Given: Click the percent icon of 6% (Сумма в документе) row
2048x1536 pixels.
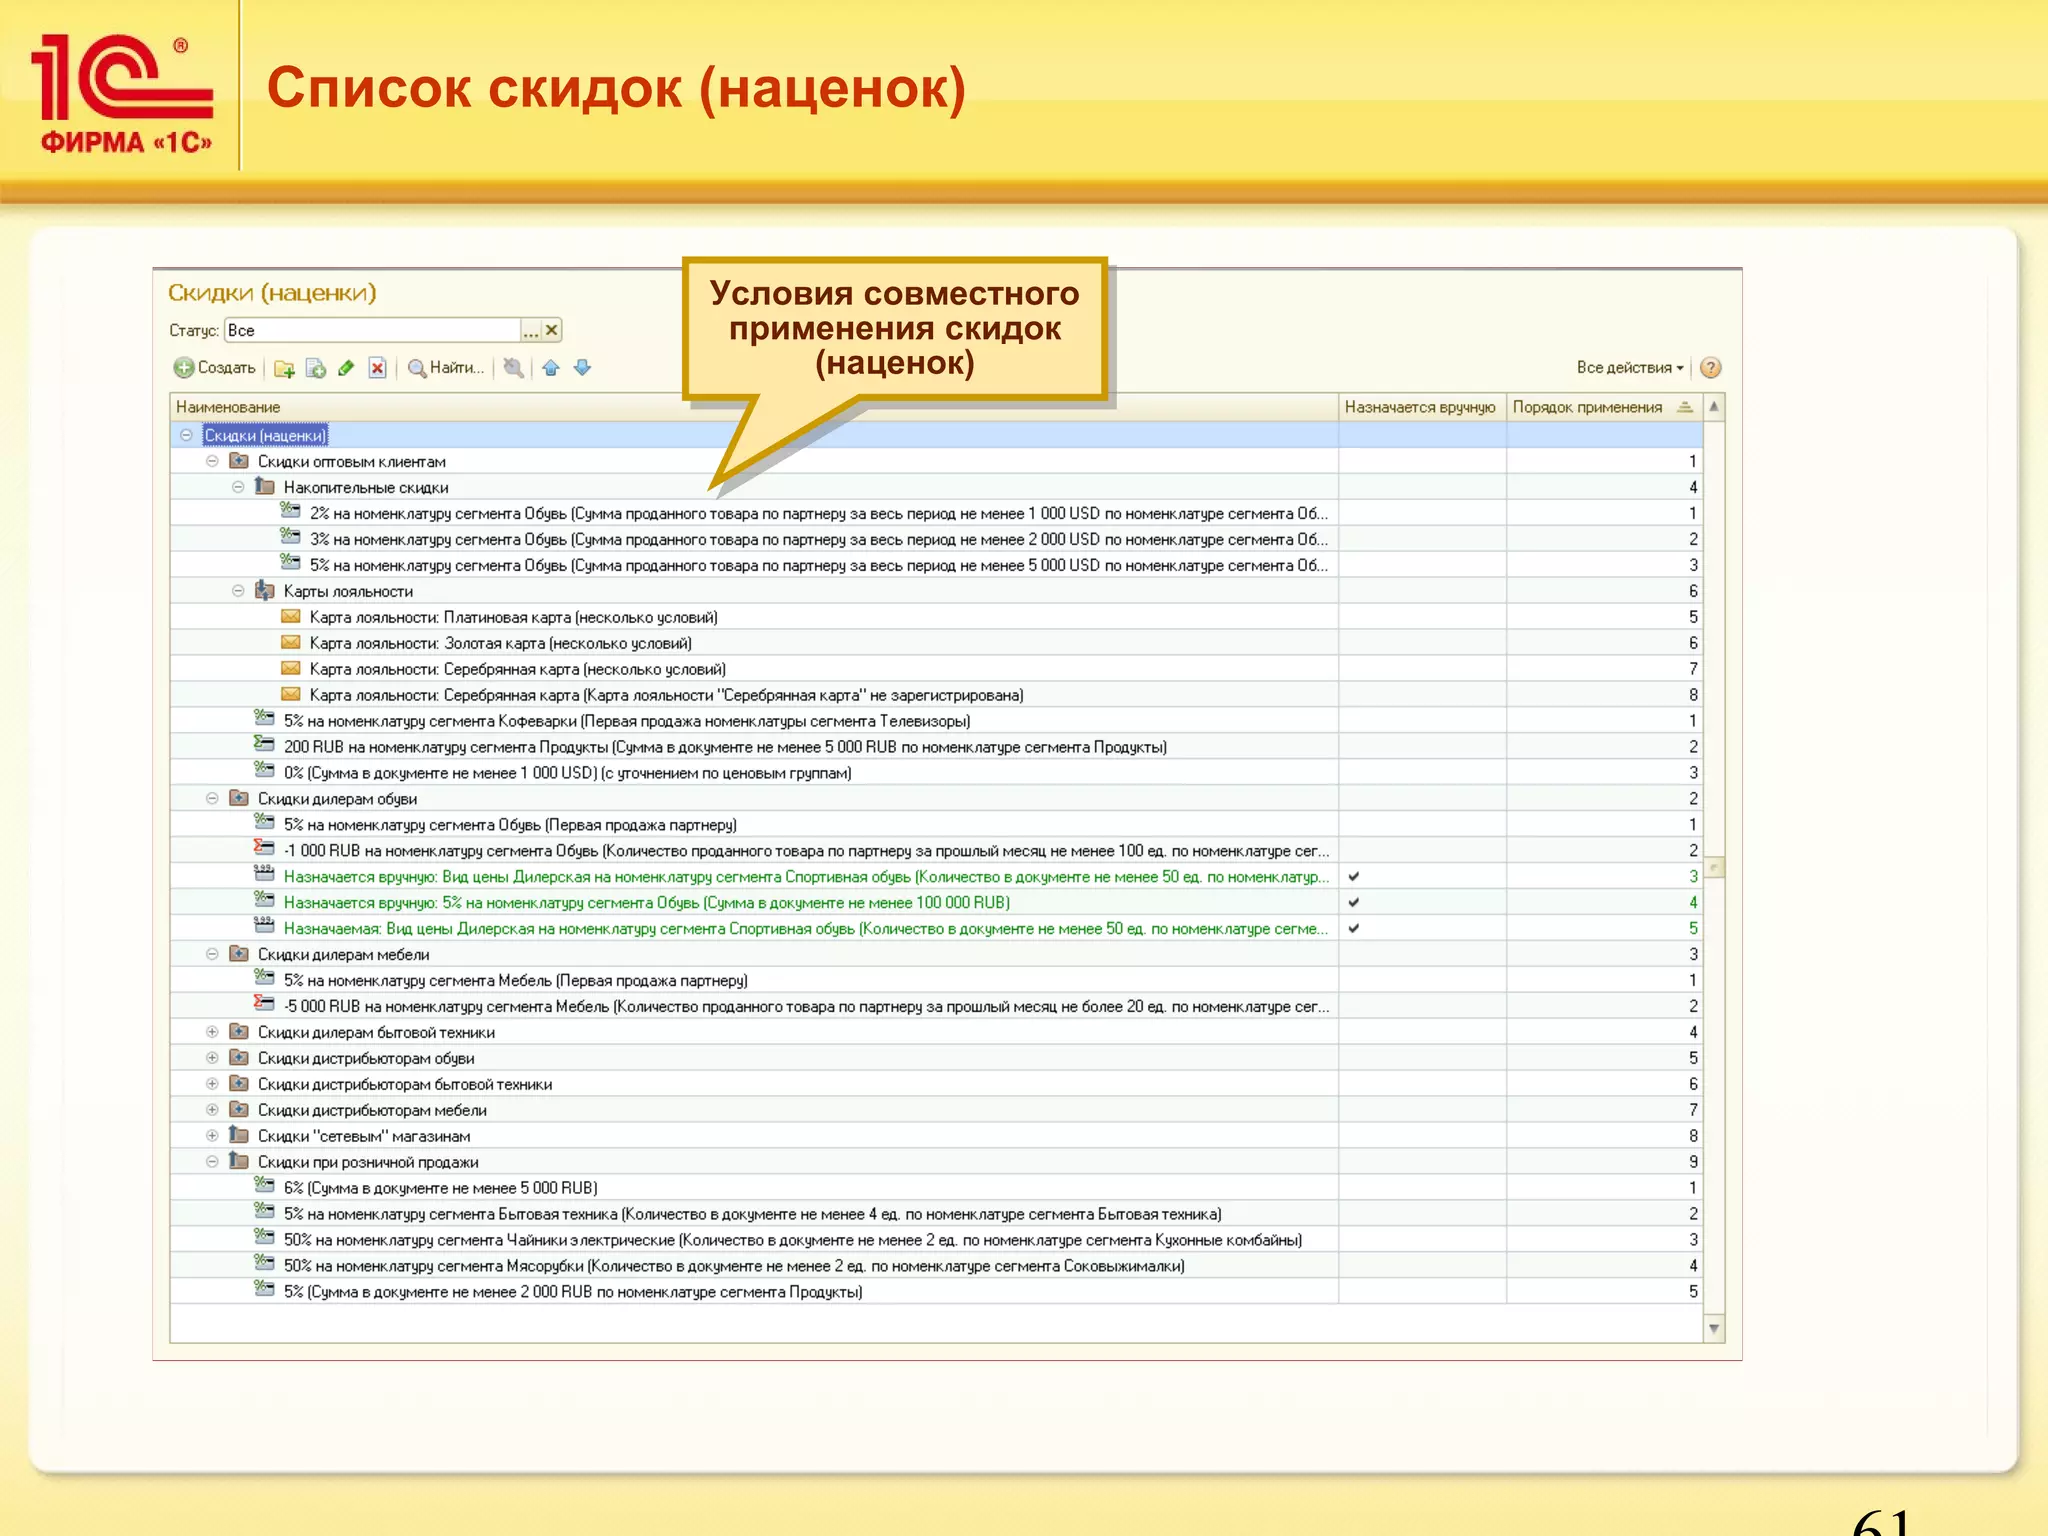Looking at the screenshot, I should 264,1186.
